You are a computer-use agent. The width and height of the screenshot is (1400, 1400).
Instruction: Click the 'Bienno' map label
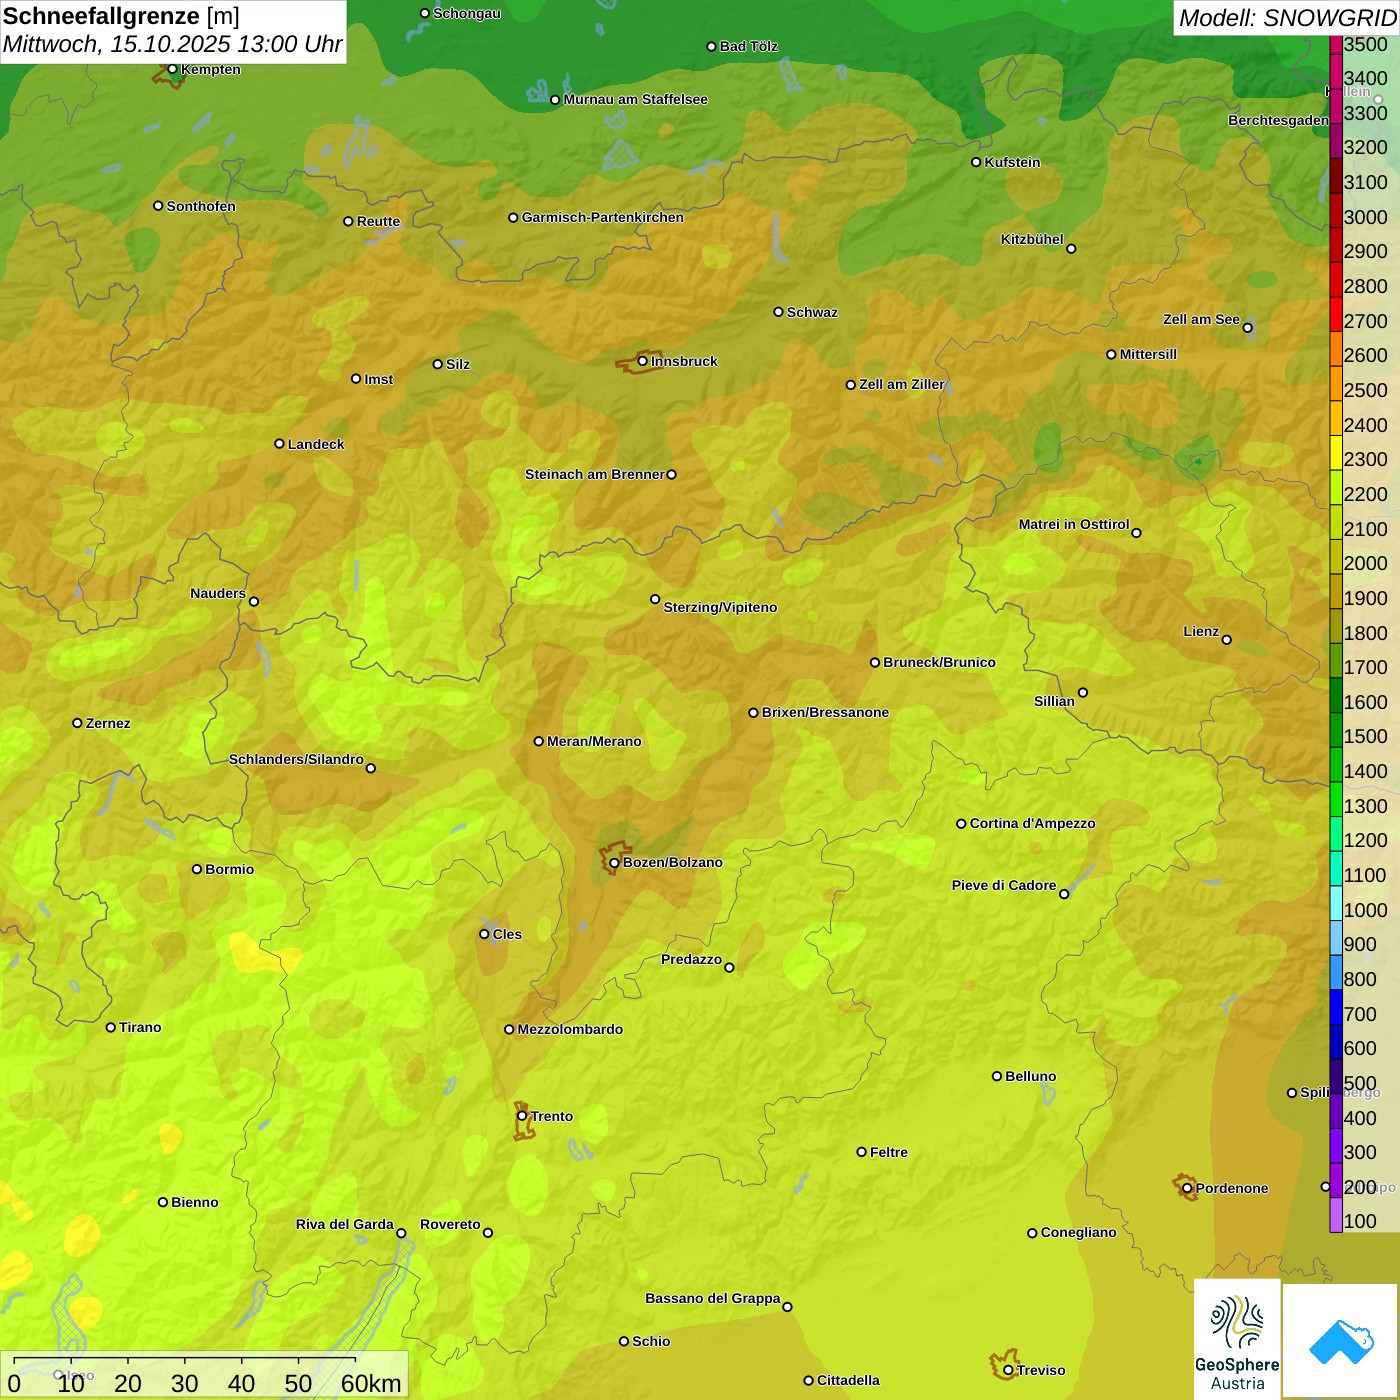[x=194, y=1202]
